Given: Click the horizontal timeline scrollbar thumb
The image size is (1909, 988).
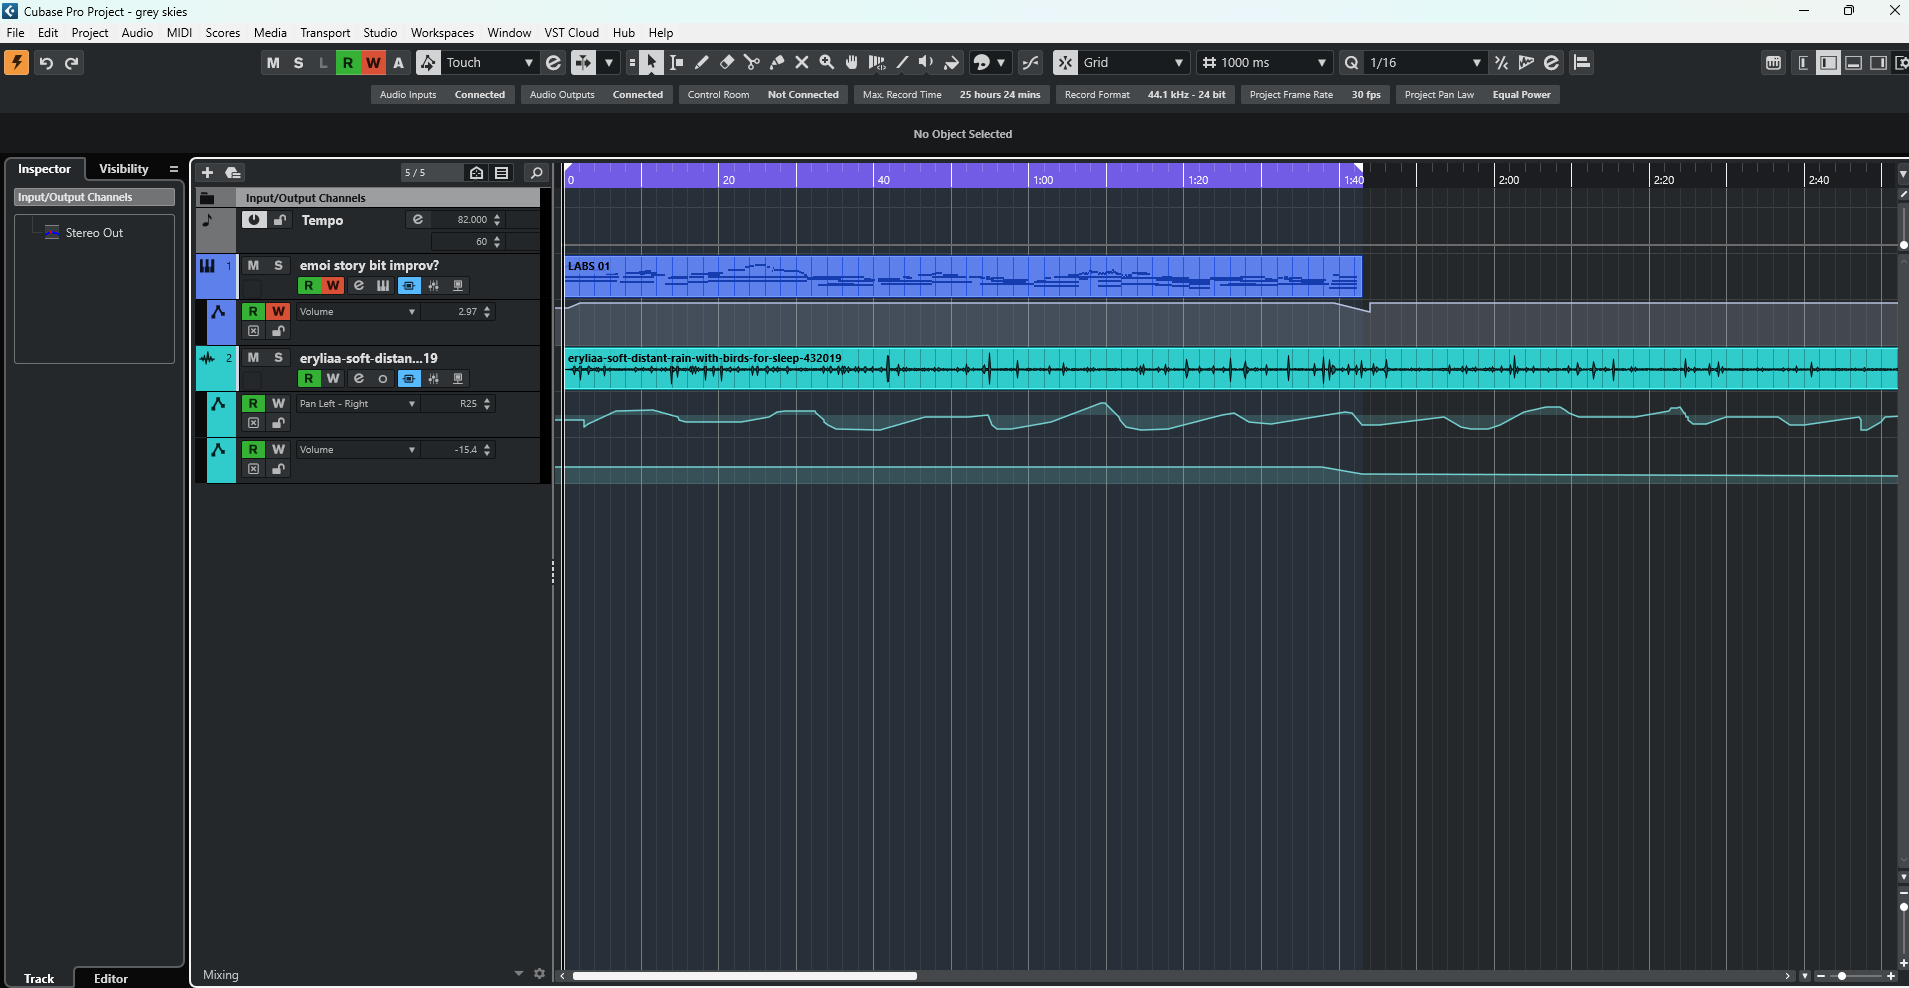Looking at the screenshot, I should point(744,976).
